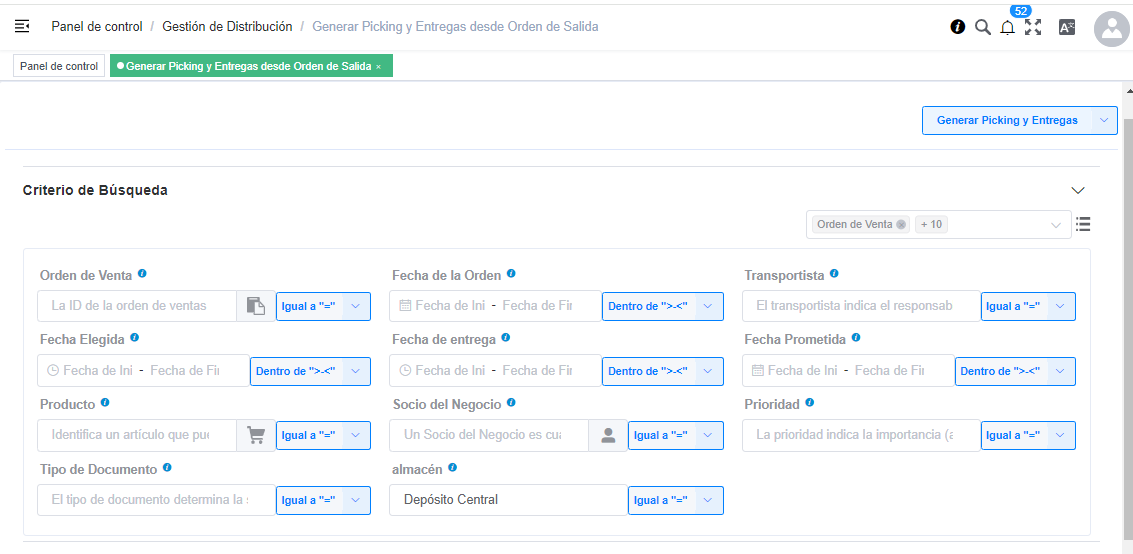Viewport: 1133px width, 554px height.
Task: Open the user profile avatar
Action: pyautogui.click(x=1112, y=29)
